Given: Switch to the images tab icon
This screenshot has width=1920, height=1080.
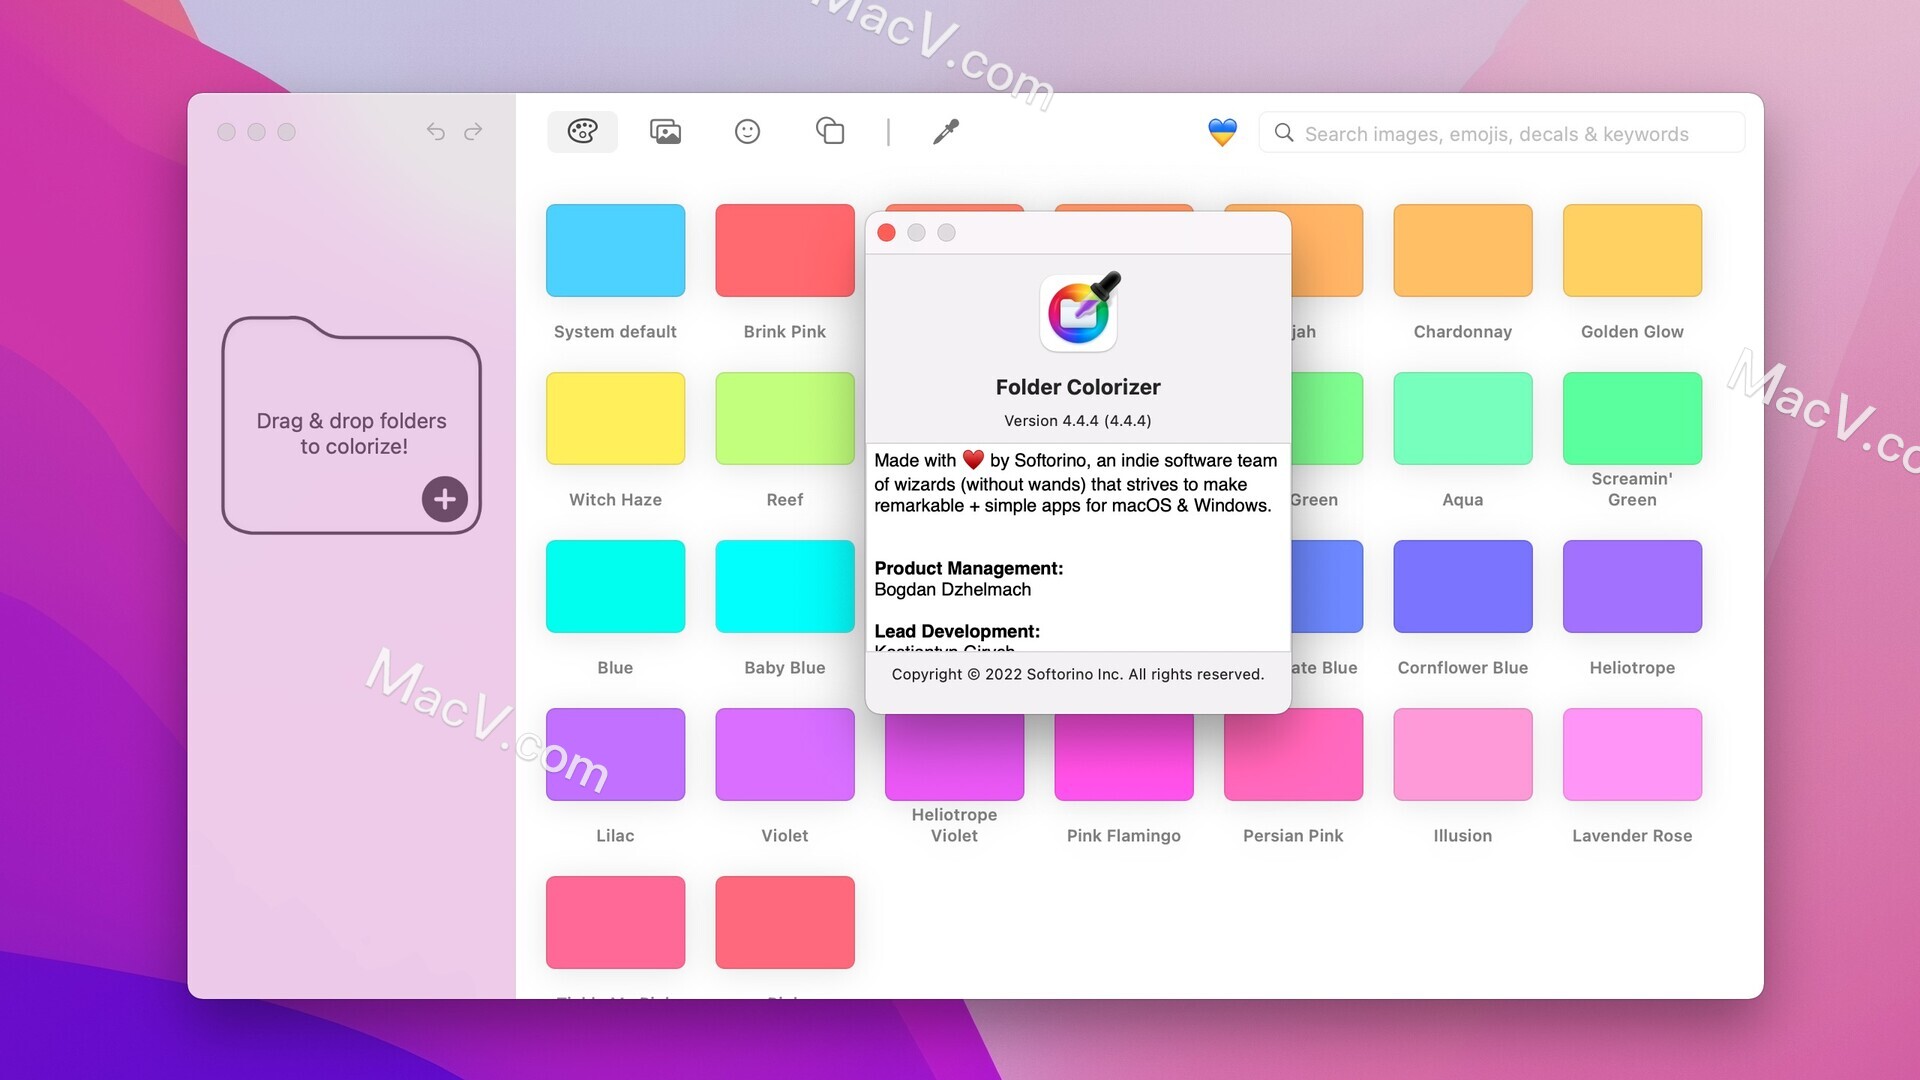Looking at the screenshot, I should pos(665,131).
